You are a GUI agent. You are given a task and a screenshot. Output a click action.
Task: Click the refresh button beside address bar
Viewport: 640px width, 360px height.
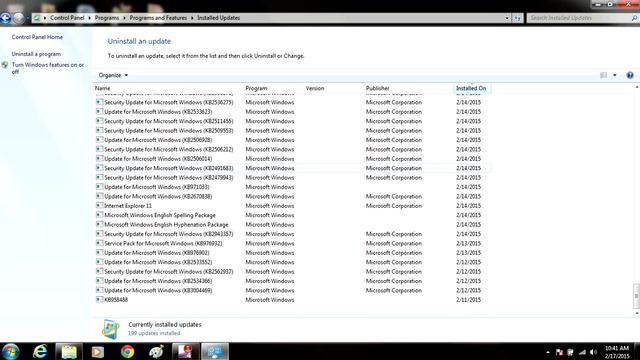pos(518,18)
